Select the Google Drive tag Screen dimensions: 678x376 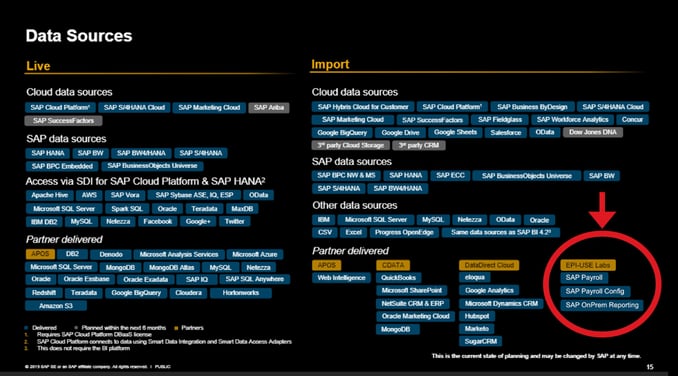(x=400, y=133)
